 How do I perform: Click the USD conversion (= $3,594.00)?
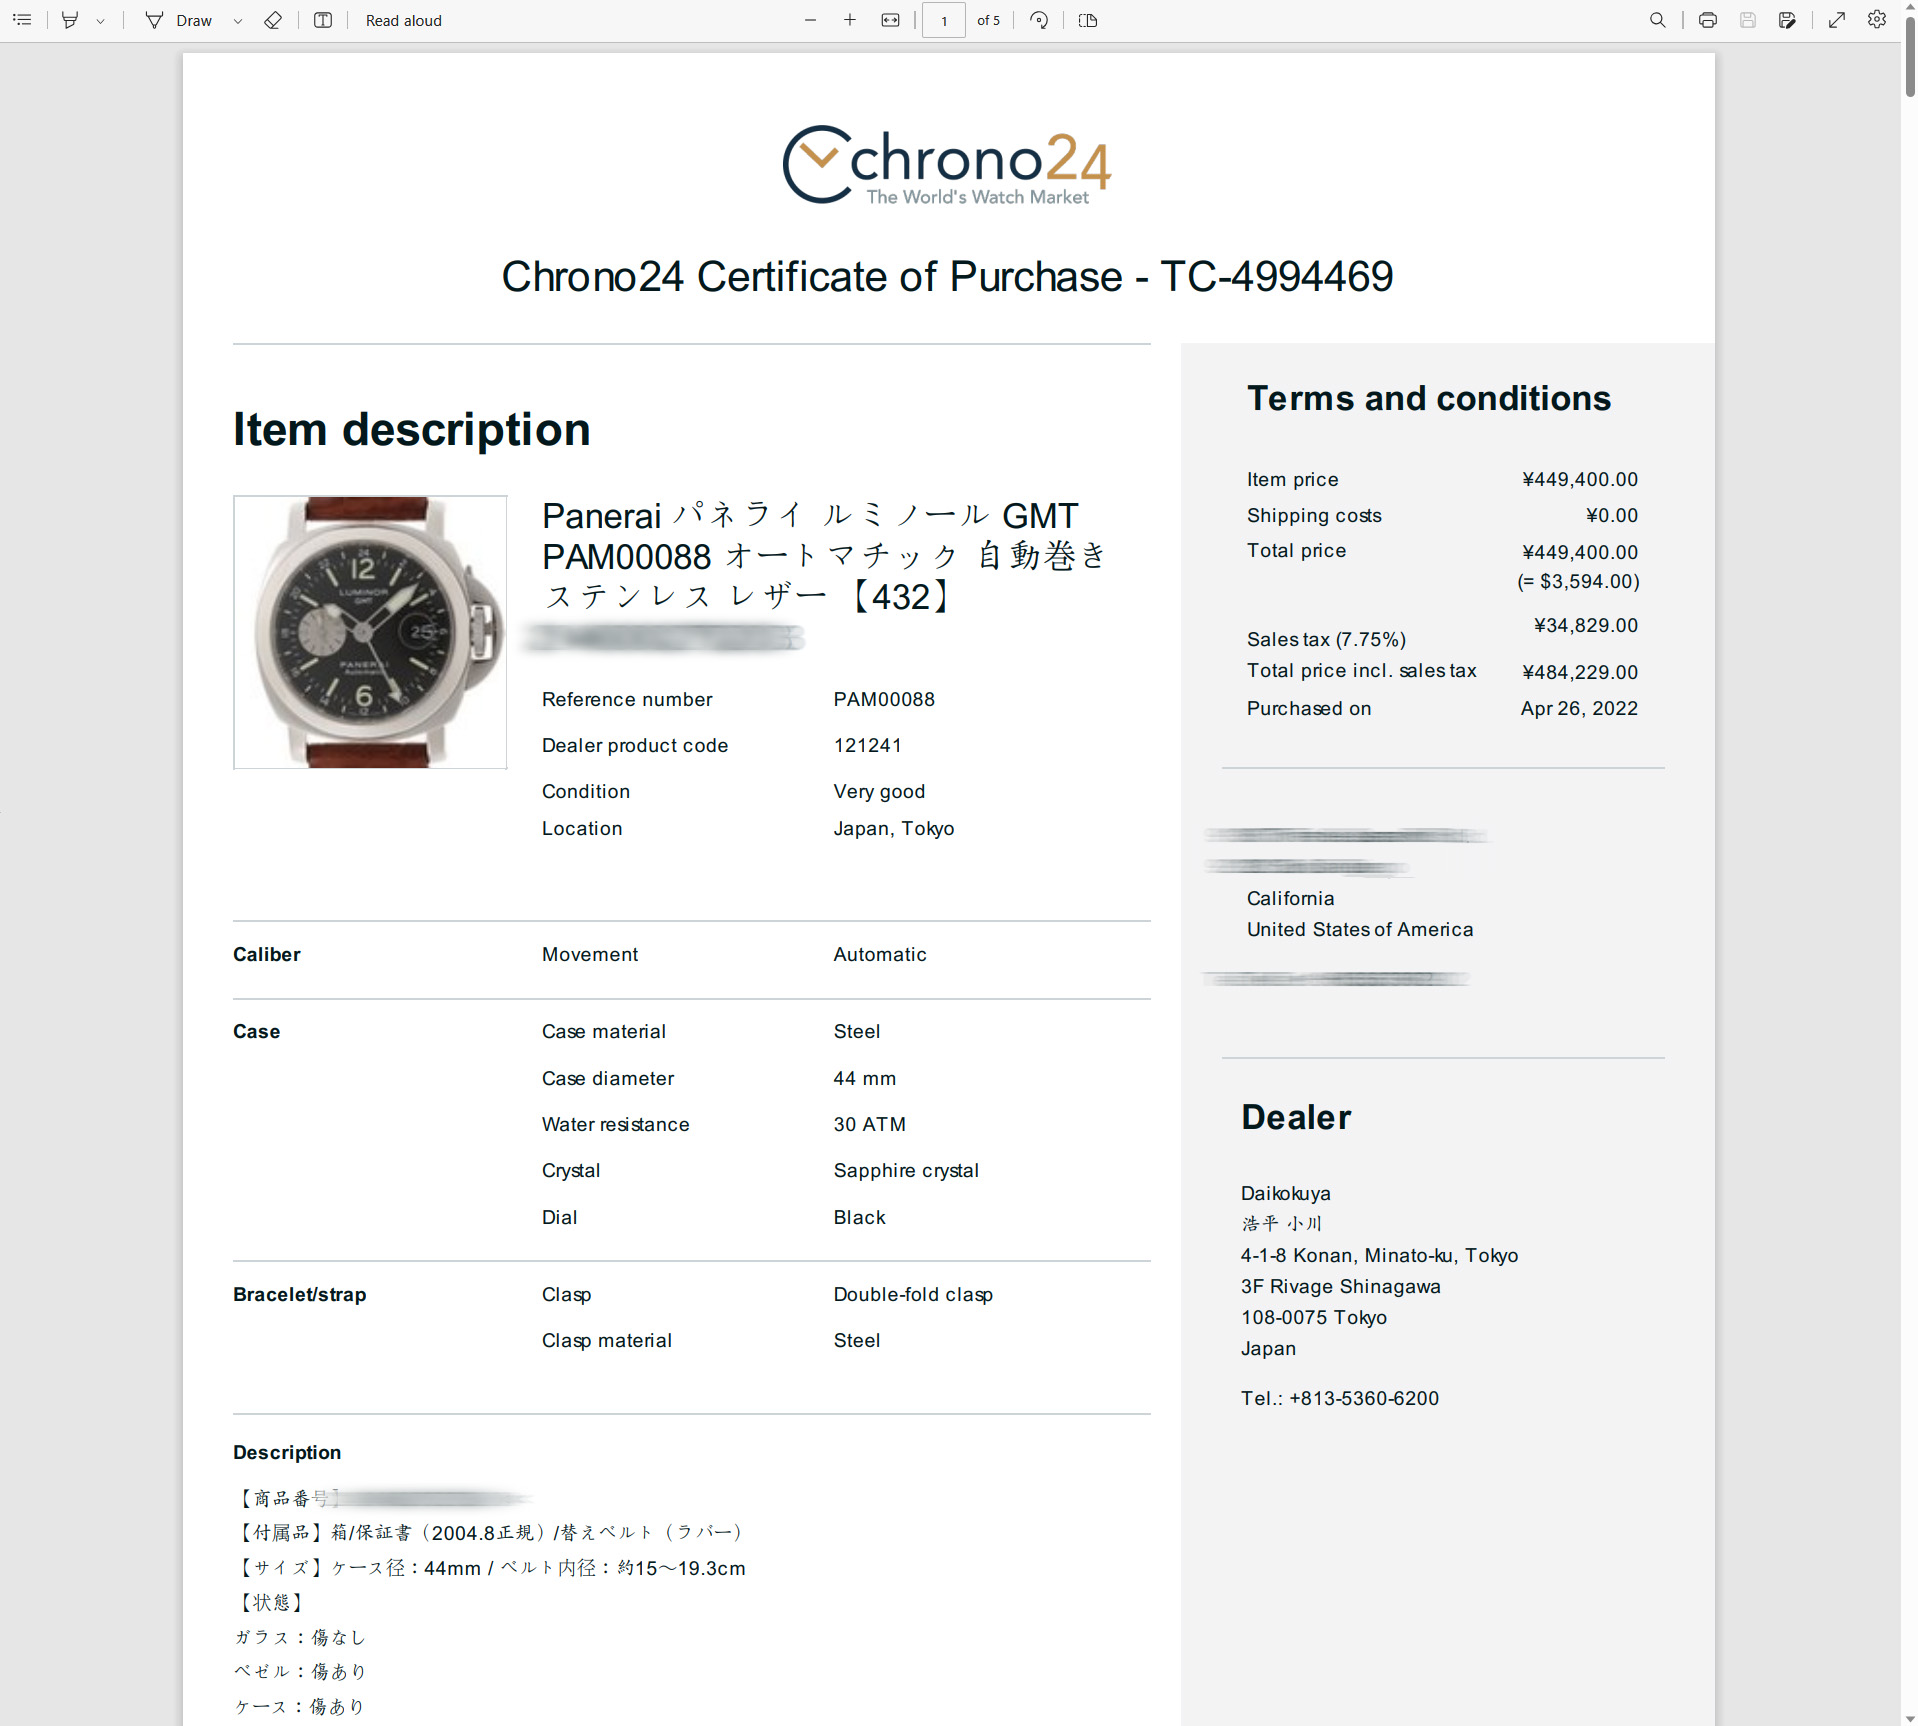(x=1578, y=581)
